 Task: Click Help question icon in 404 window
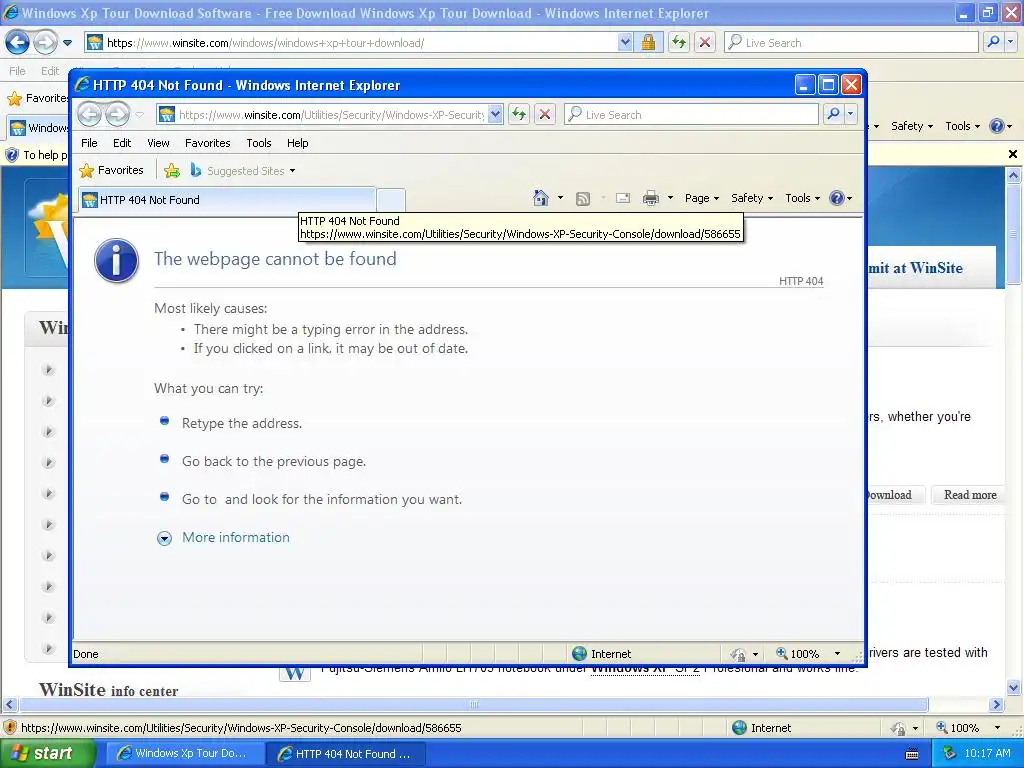[837, 198]
